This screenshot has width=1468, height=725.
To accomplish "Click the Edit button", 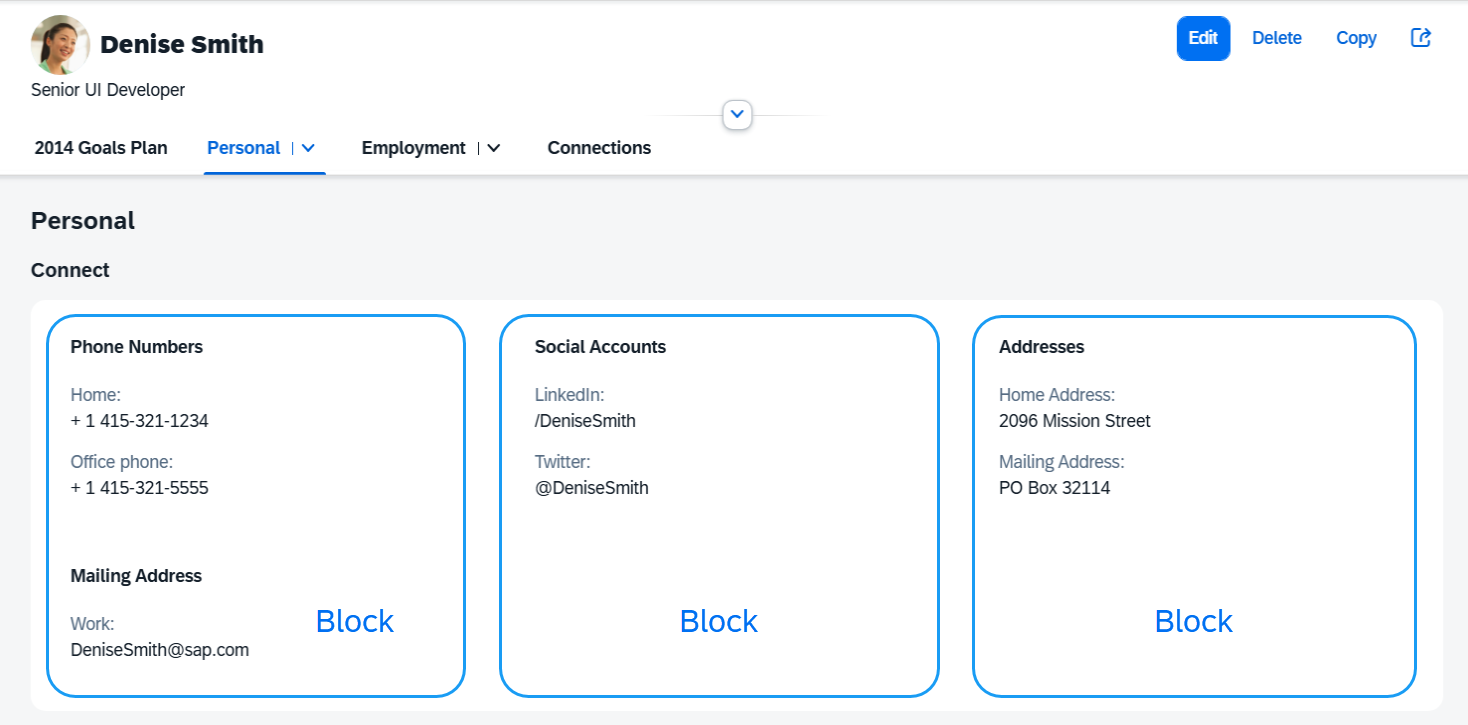I will (x=1203, y=38).
